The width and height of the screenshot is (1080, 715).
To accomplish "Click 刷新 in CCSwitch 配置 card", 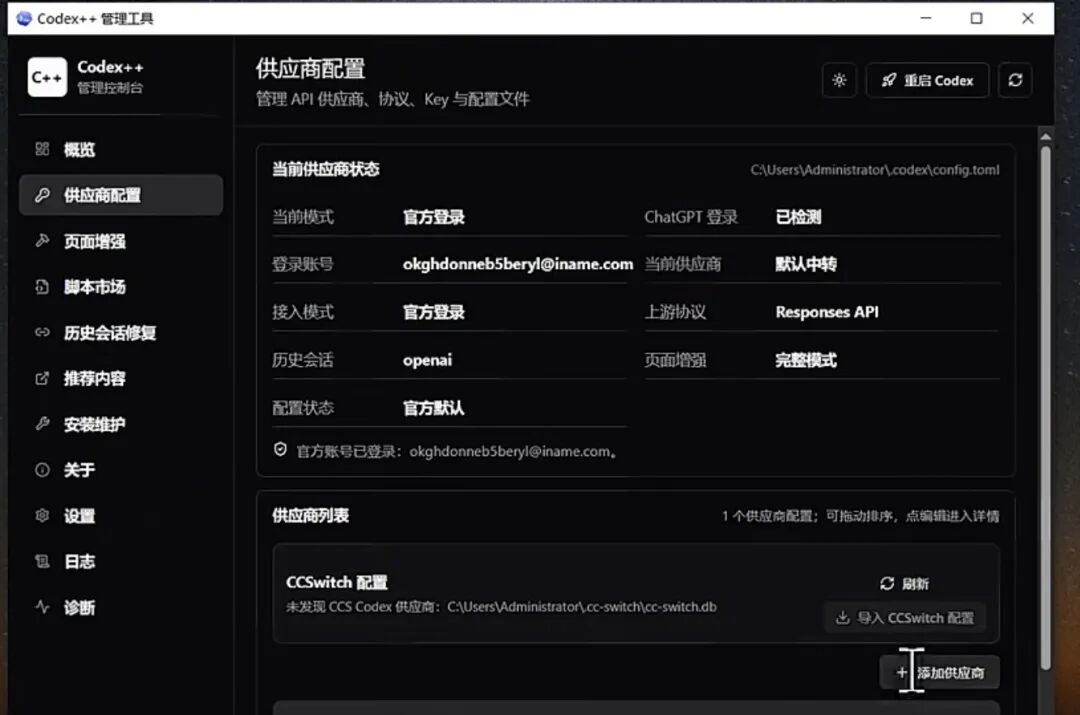I will (904, 584).
